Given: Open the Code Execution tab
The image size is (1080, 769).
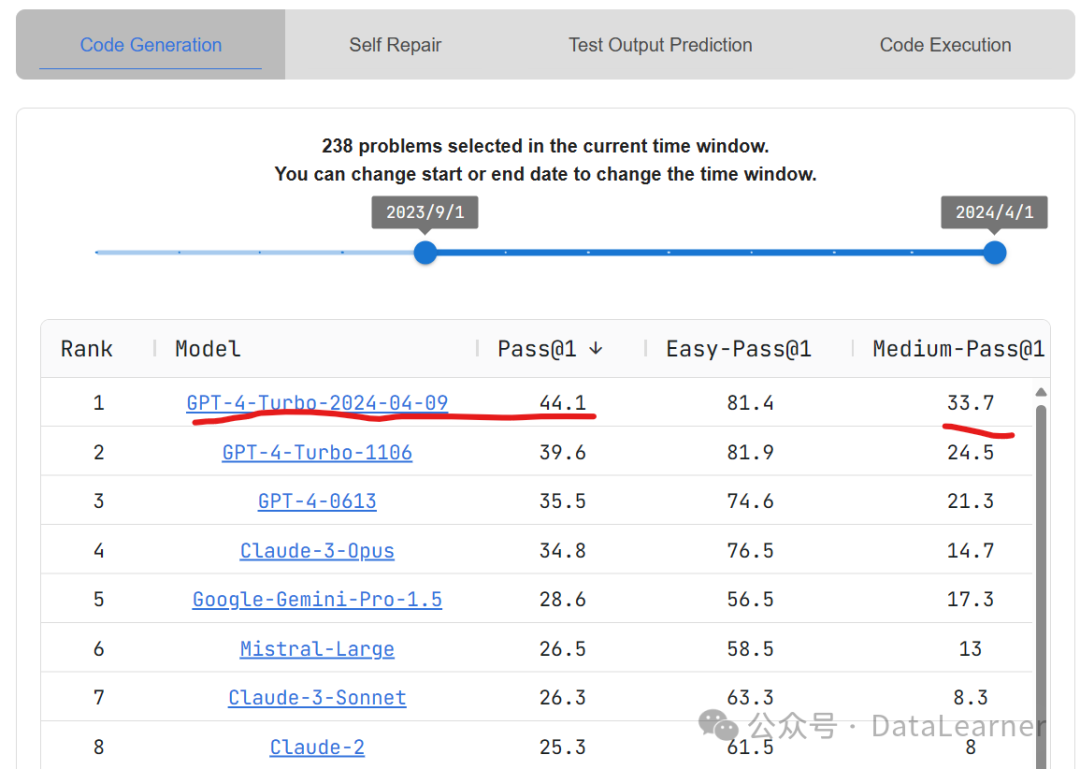Looking at the screenshot, I should pos(945,45).
